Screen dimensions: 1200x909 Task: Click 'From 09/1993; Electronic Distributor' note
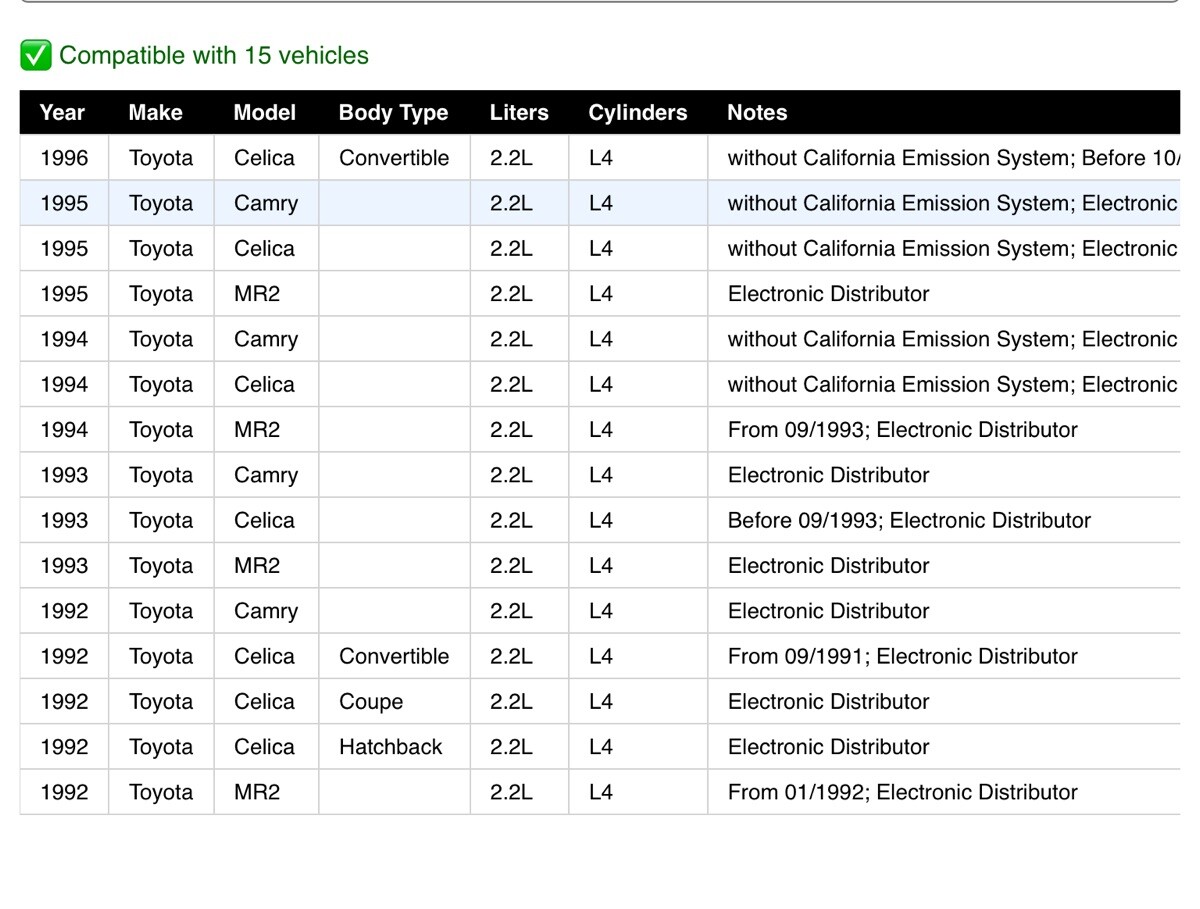[903, 430]
